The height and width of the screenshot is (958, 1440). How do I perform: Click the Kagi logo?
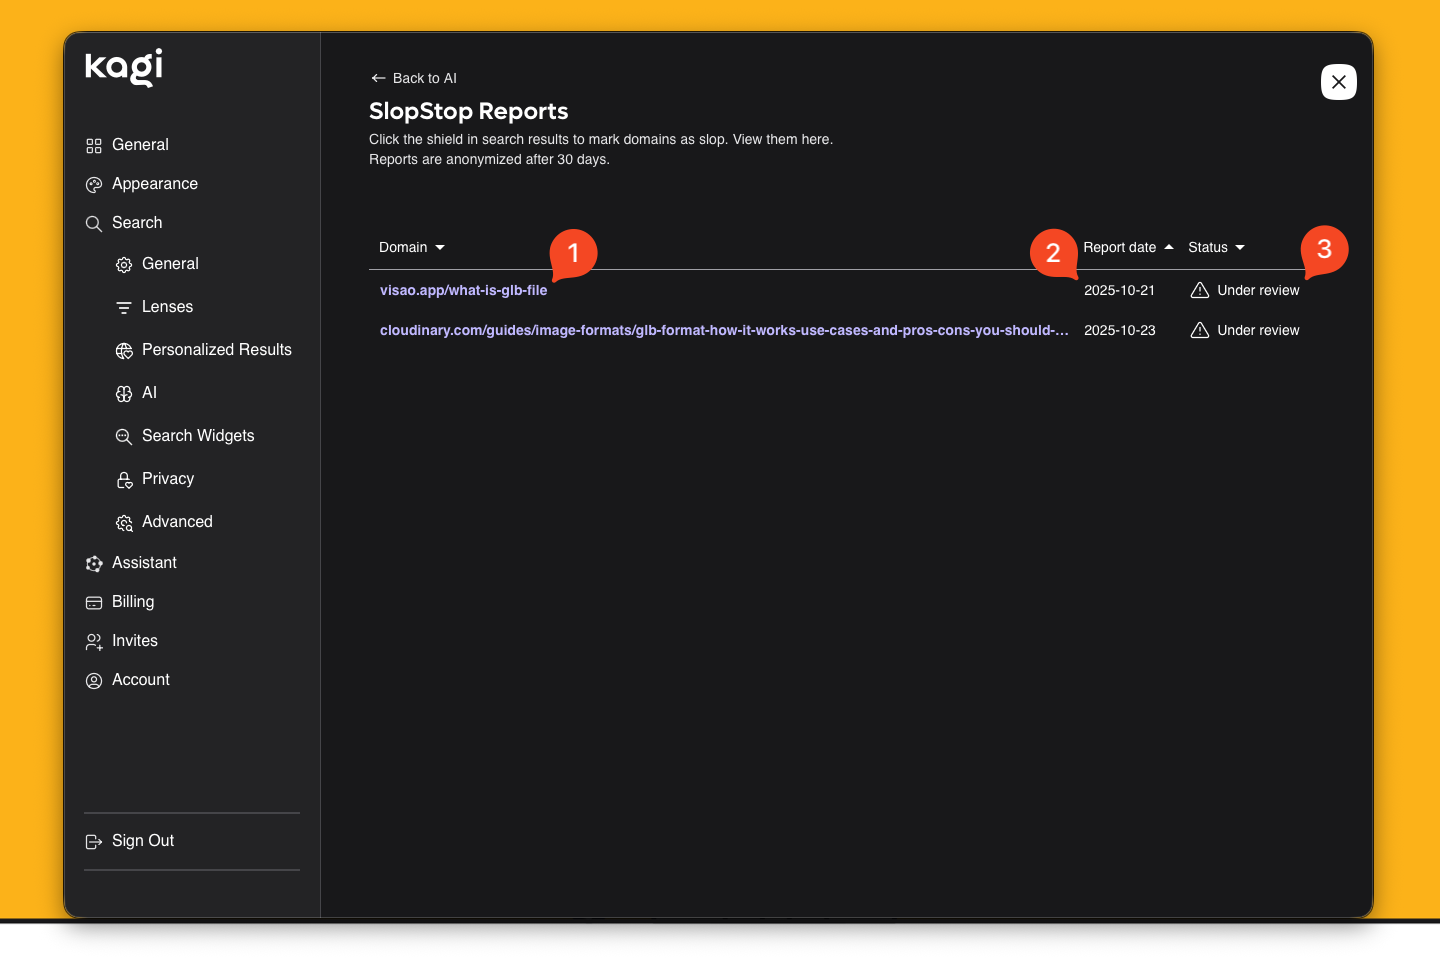coord(124,67)
